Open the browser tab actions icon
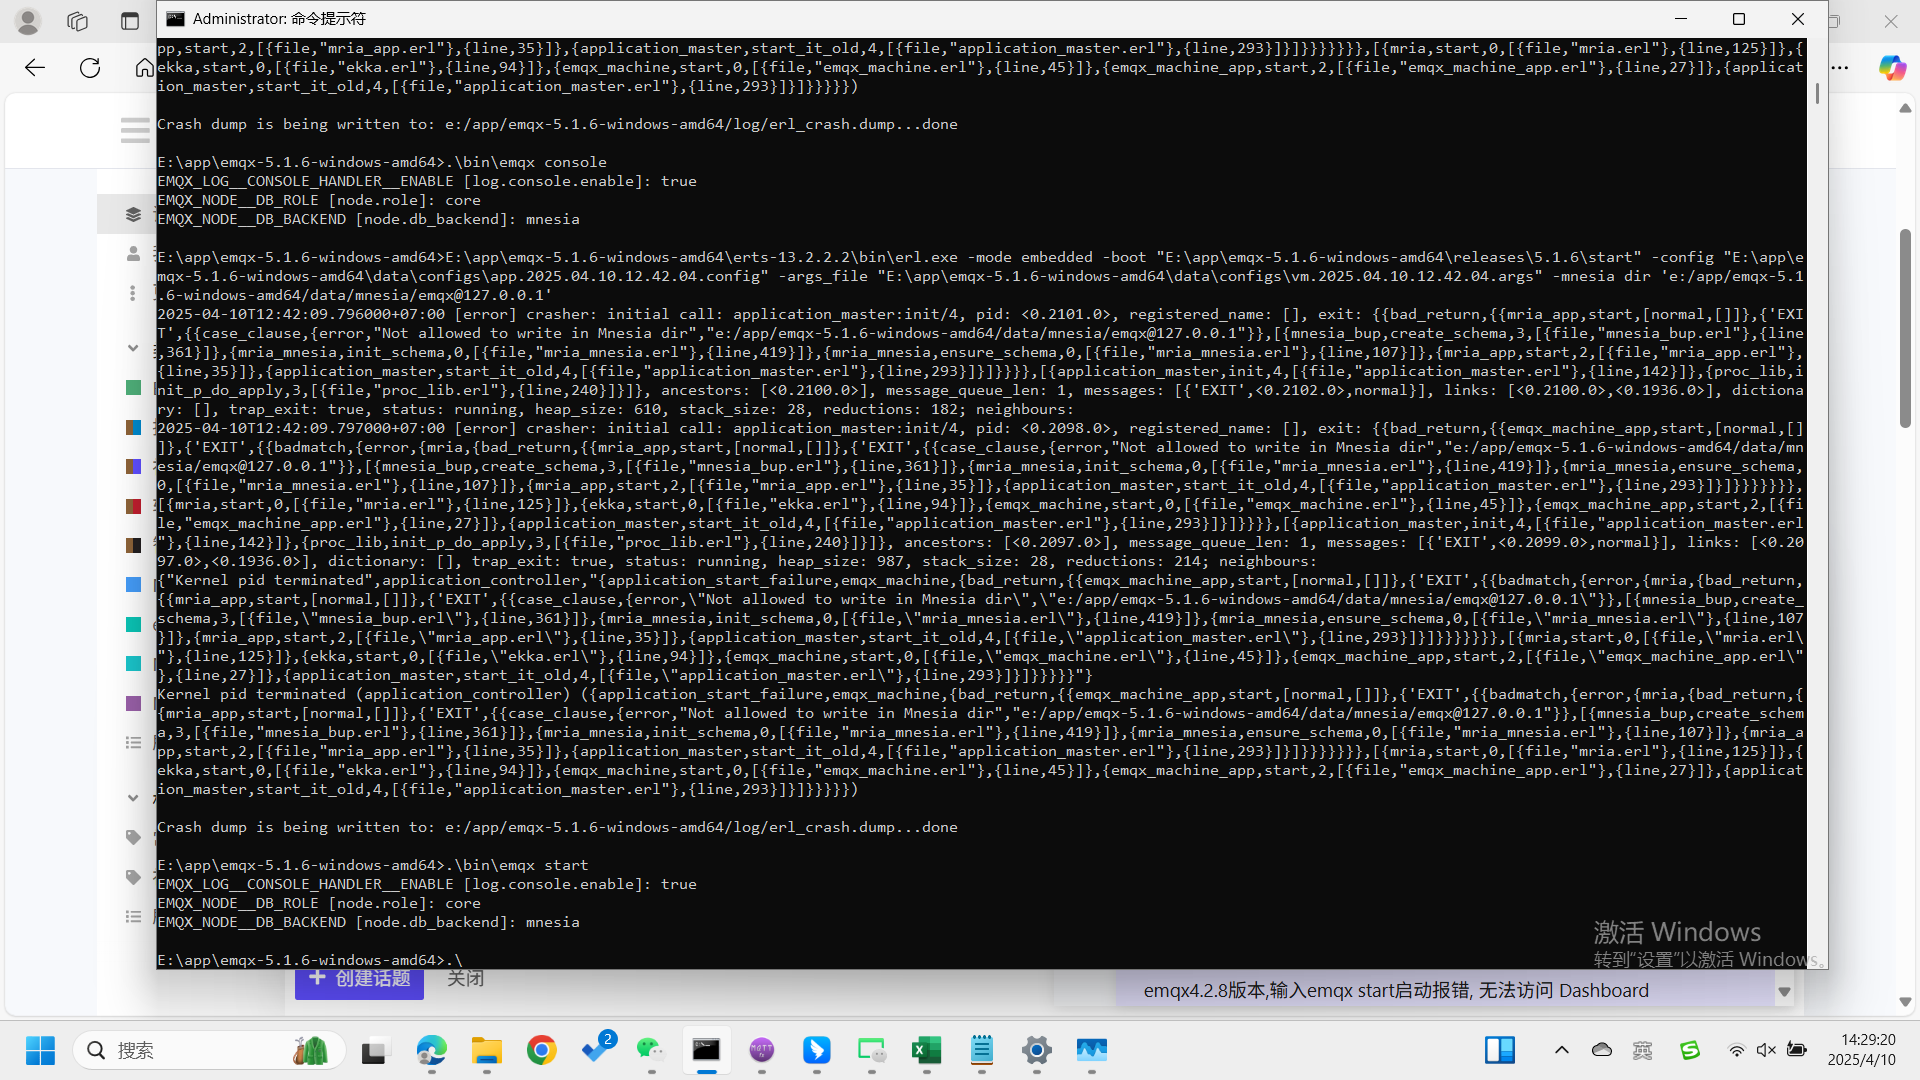 click(x=130, y=21)
